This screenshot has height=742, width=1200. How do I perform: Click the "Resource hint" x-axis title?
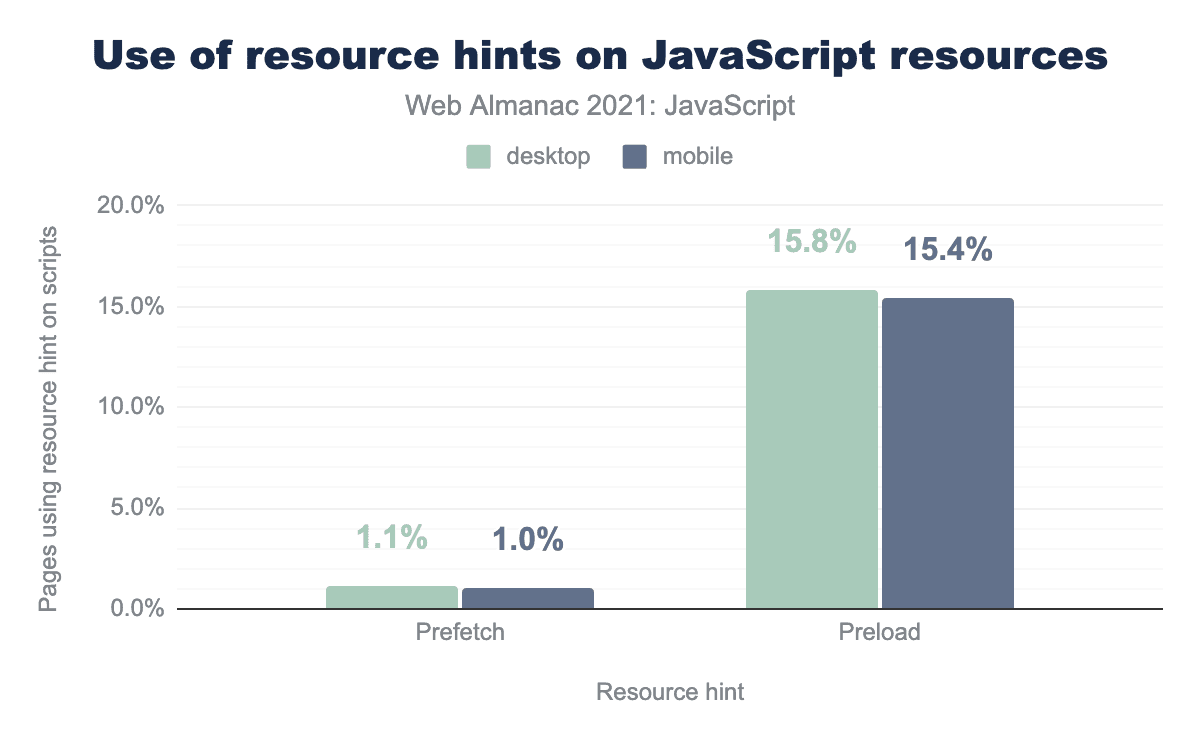pos(670,692)
